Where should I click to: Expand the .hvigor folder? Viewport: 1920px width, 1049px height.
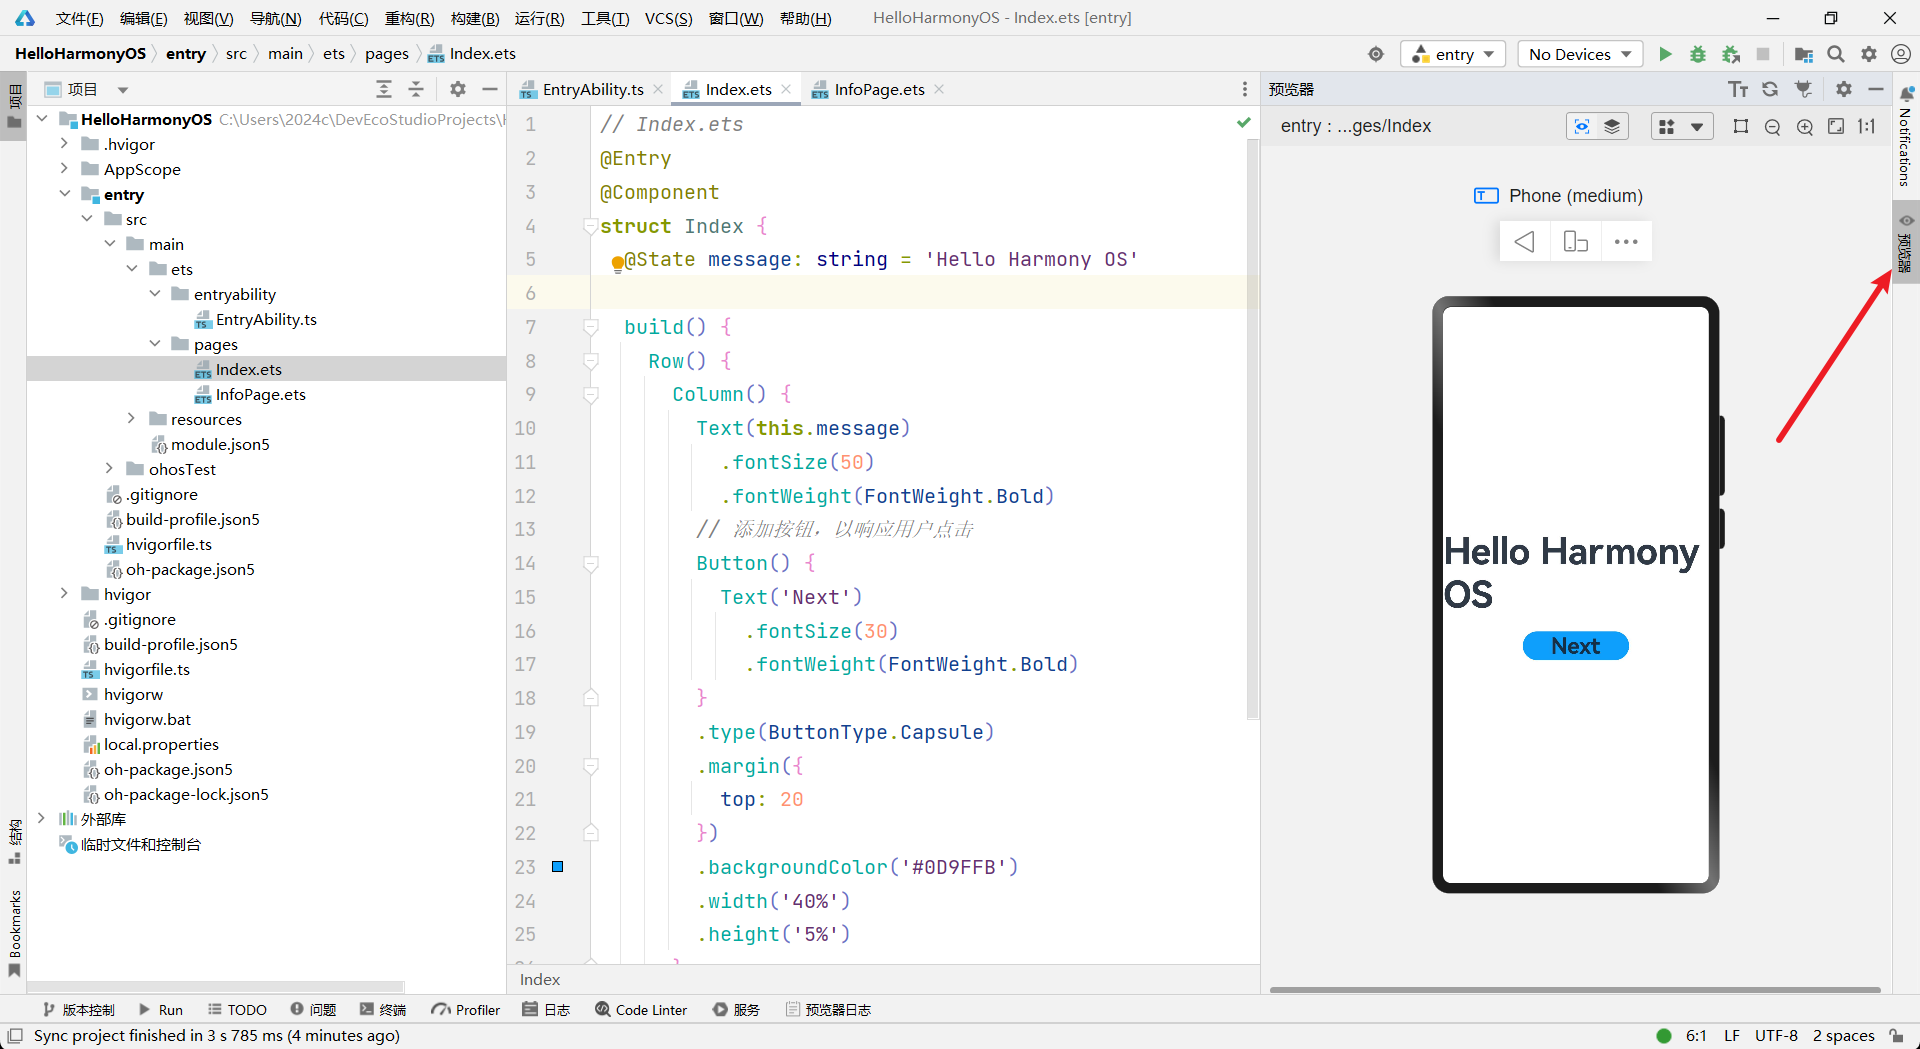tap(64, 144)
